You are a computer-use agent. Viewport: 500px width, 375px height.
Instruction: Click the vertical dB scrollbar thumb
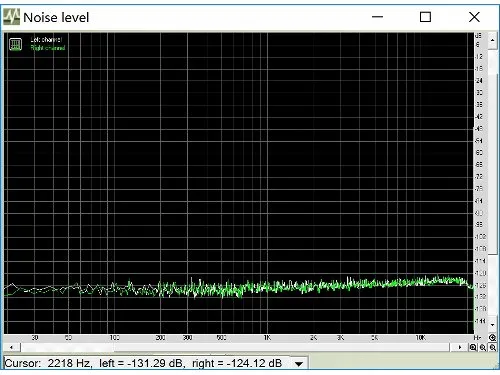click(x=493, y=163)
